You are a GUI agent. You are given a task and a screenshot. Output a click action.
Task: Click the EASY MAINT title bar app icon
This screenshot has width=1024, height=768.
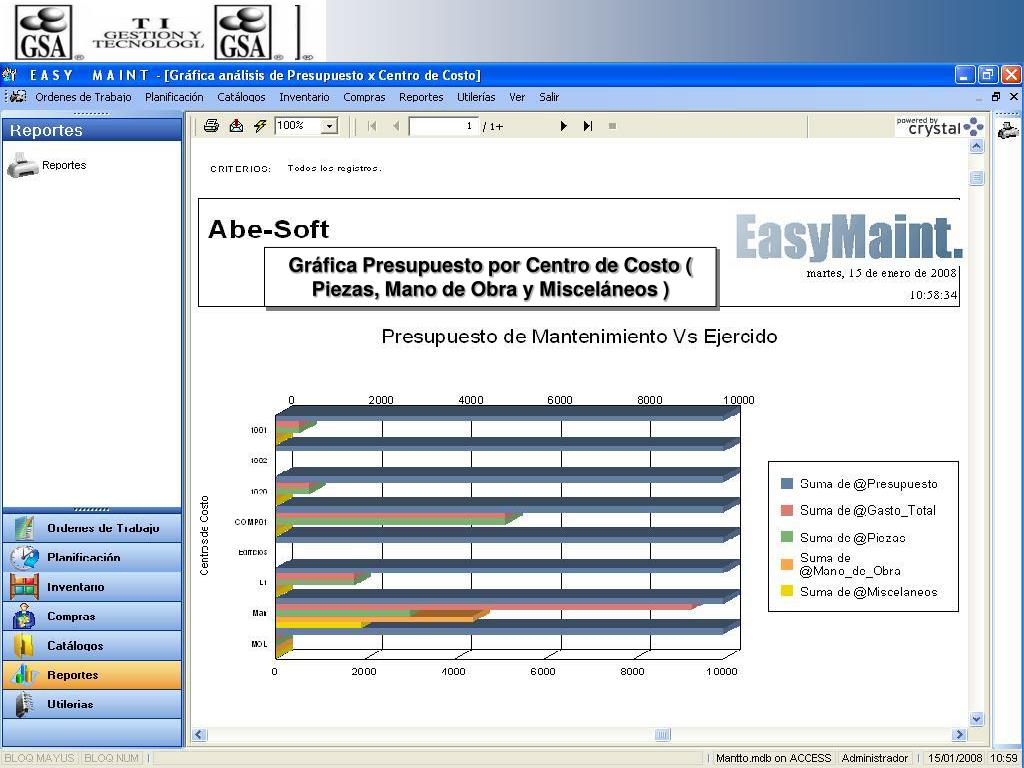coord(10,75)
